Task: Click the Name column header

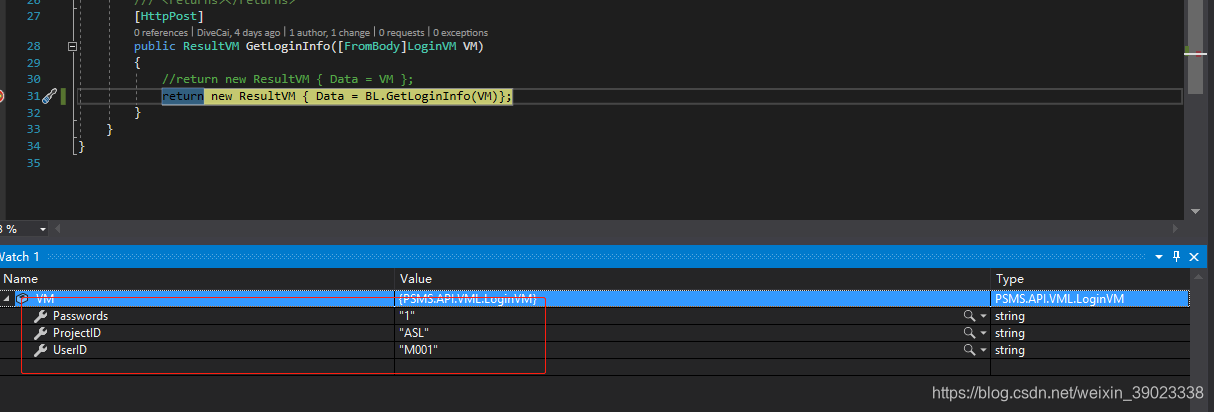Action: point(198,278)
